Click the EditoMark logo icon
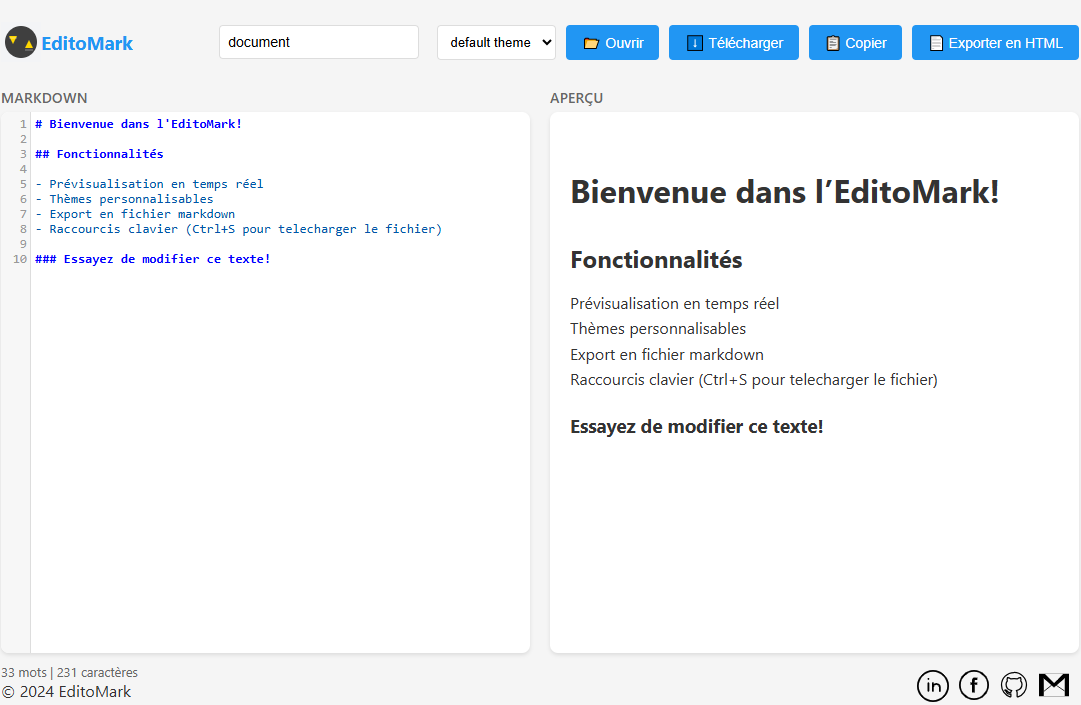This screenshot has width=1081, height=705. click(21, 42)
